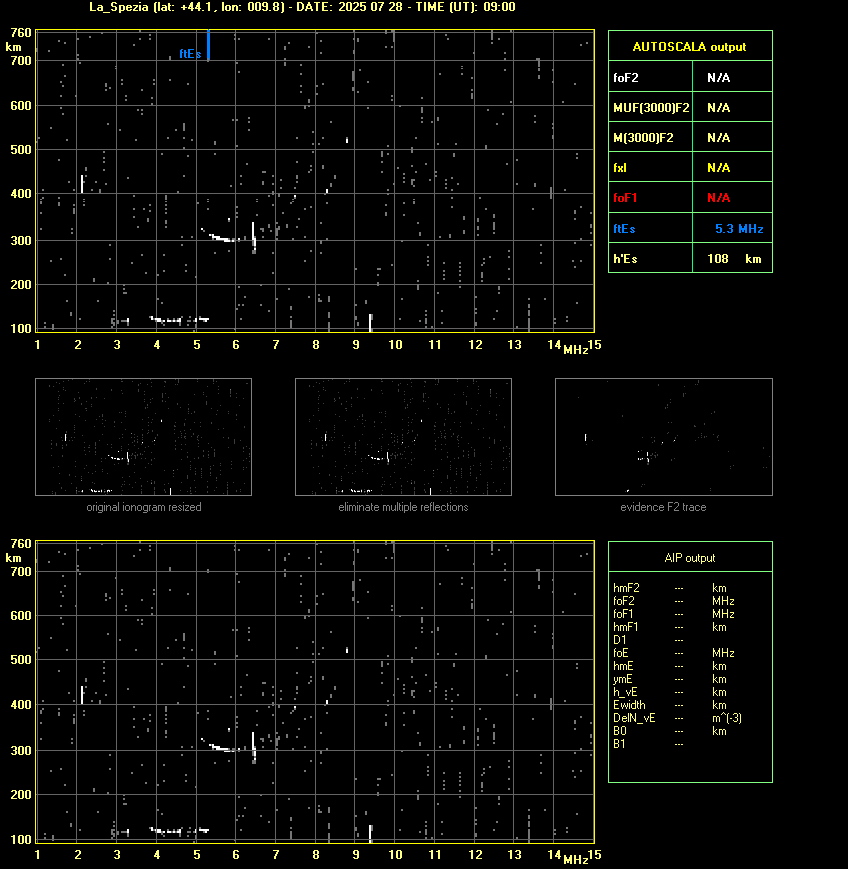The width and height of the screenshot is (848, 869).
Task: Click the B0 row in AIP output
Action: click(x=670, y=731)
